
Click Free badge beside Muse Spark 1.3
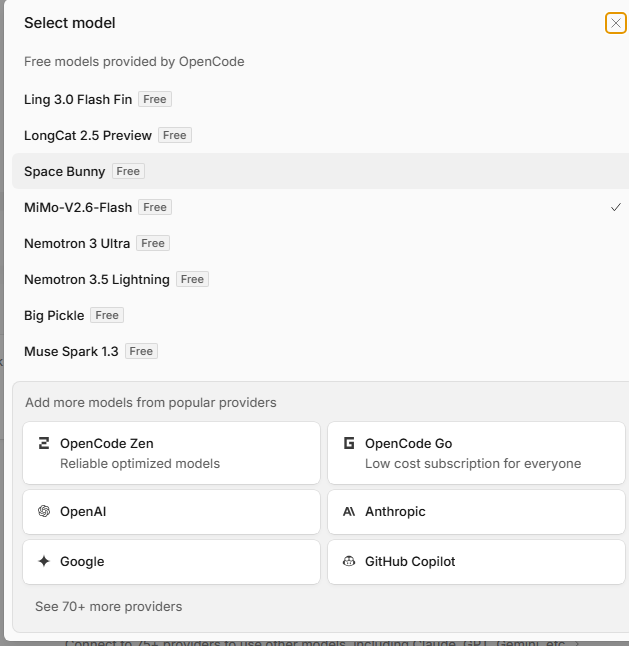141,351
